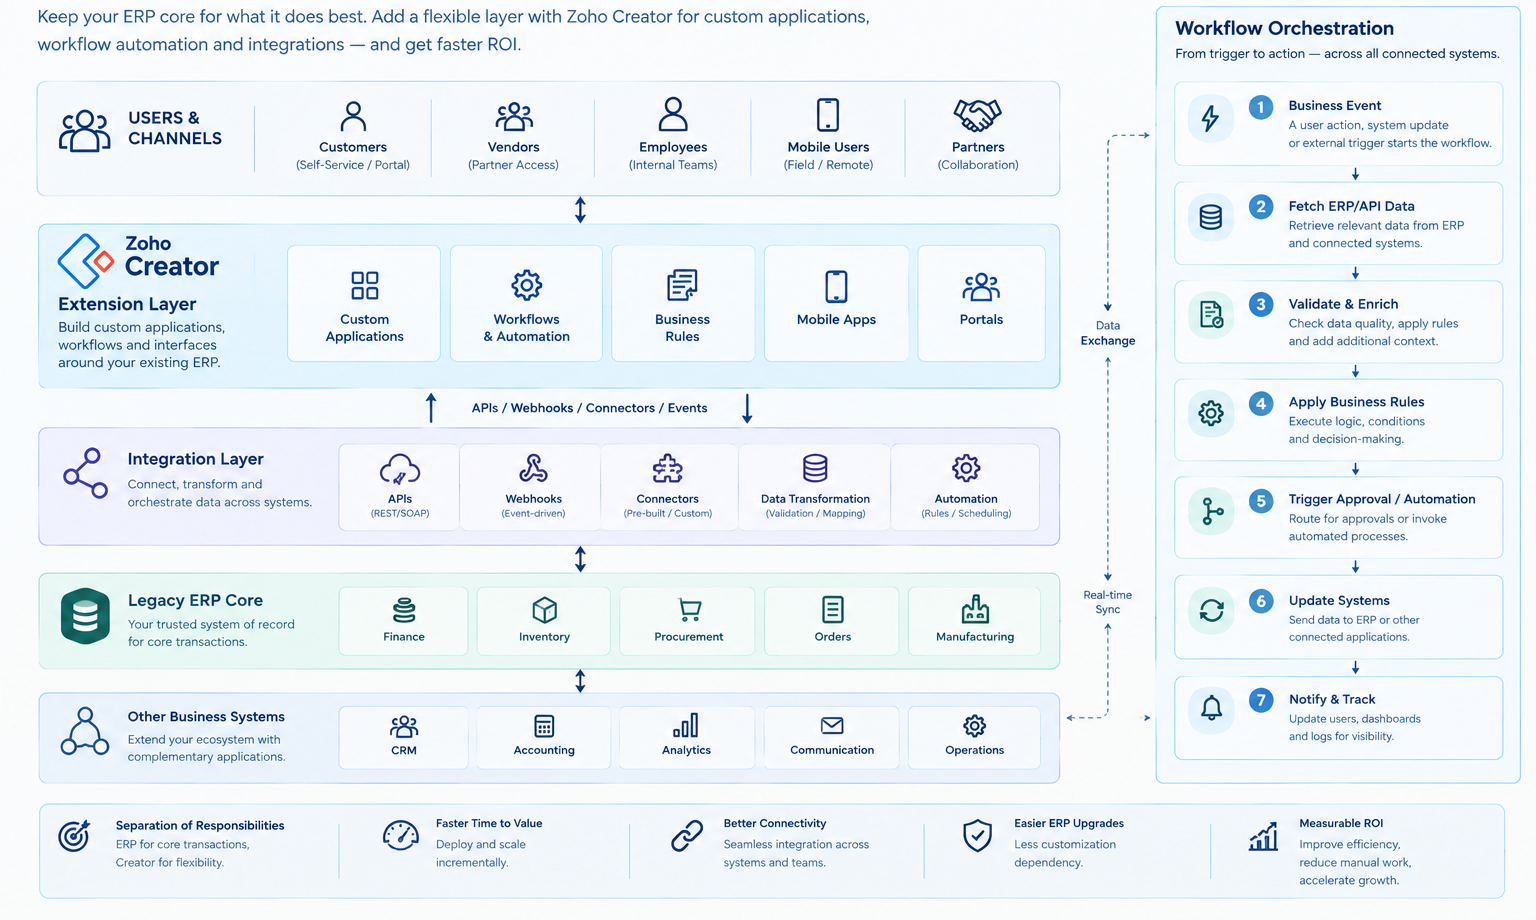Click the "Extension Layer" heading
The image size is (1536, 920).
127,304
